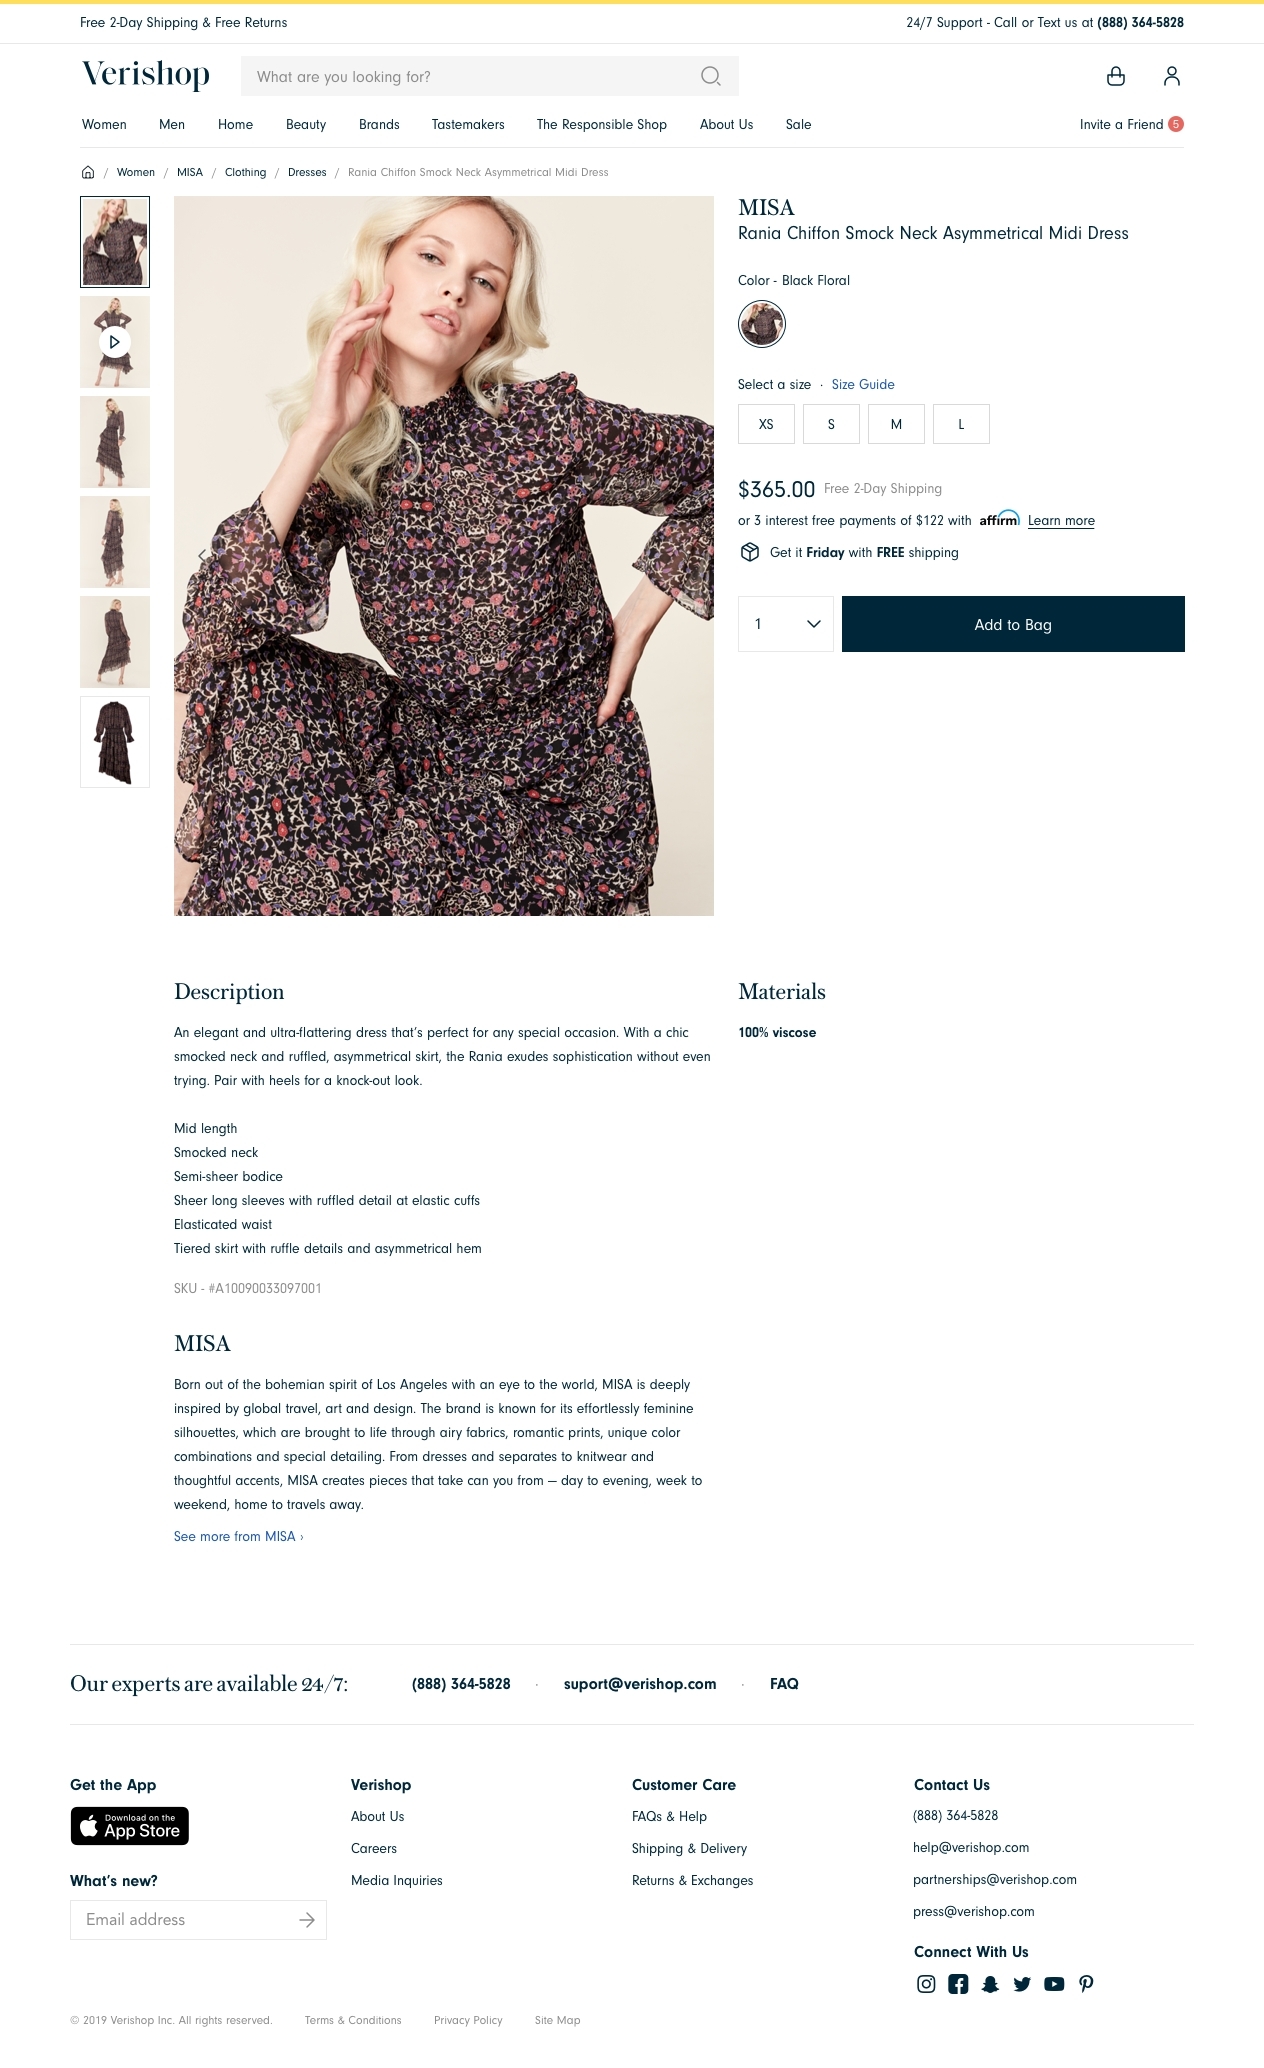Choose size L
1264x2068 pixels.
click(x=961, y=424)
